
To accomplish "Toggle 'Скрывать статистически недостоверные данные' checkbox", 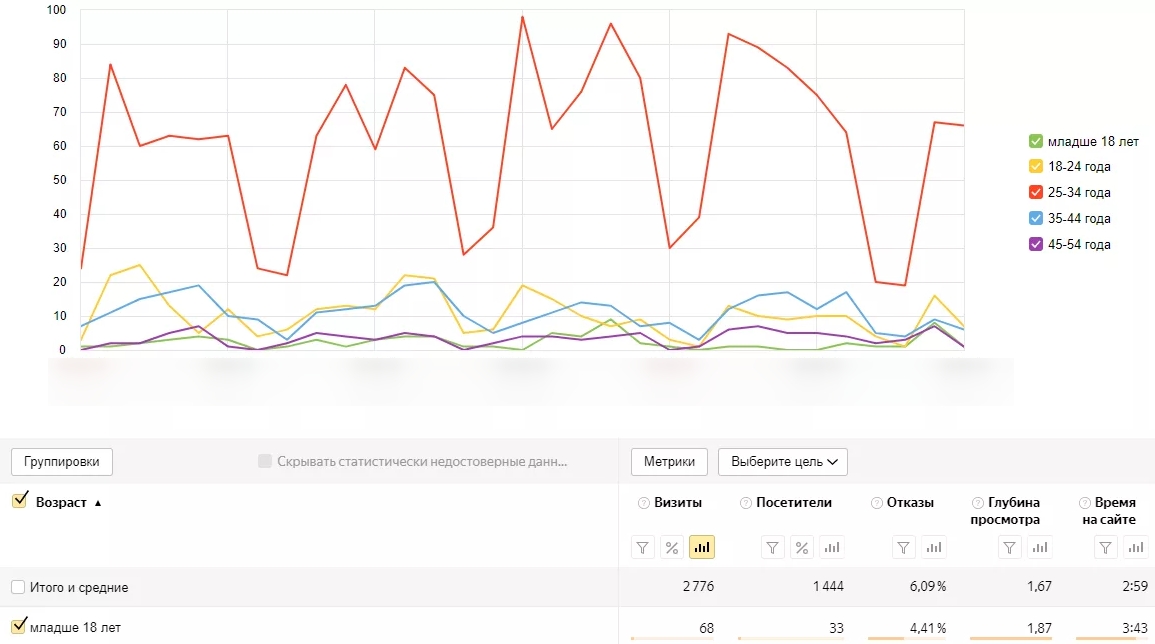I will tap(265, 462).
